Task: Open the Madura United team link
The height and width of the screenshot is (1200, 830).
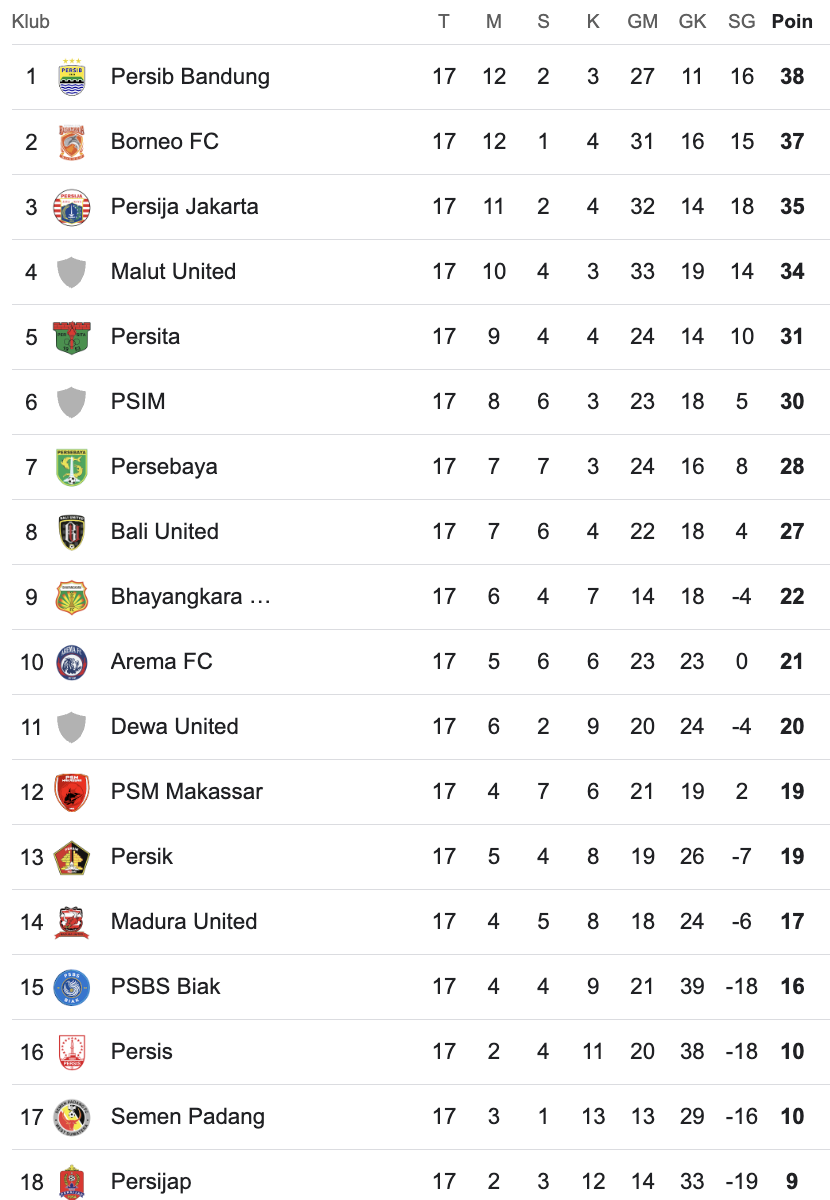Action: pyautogui.click(x=184, y=921)
